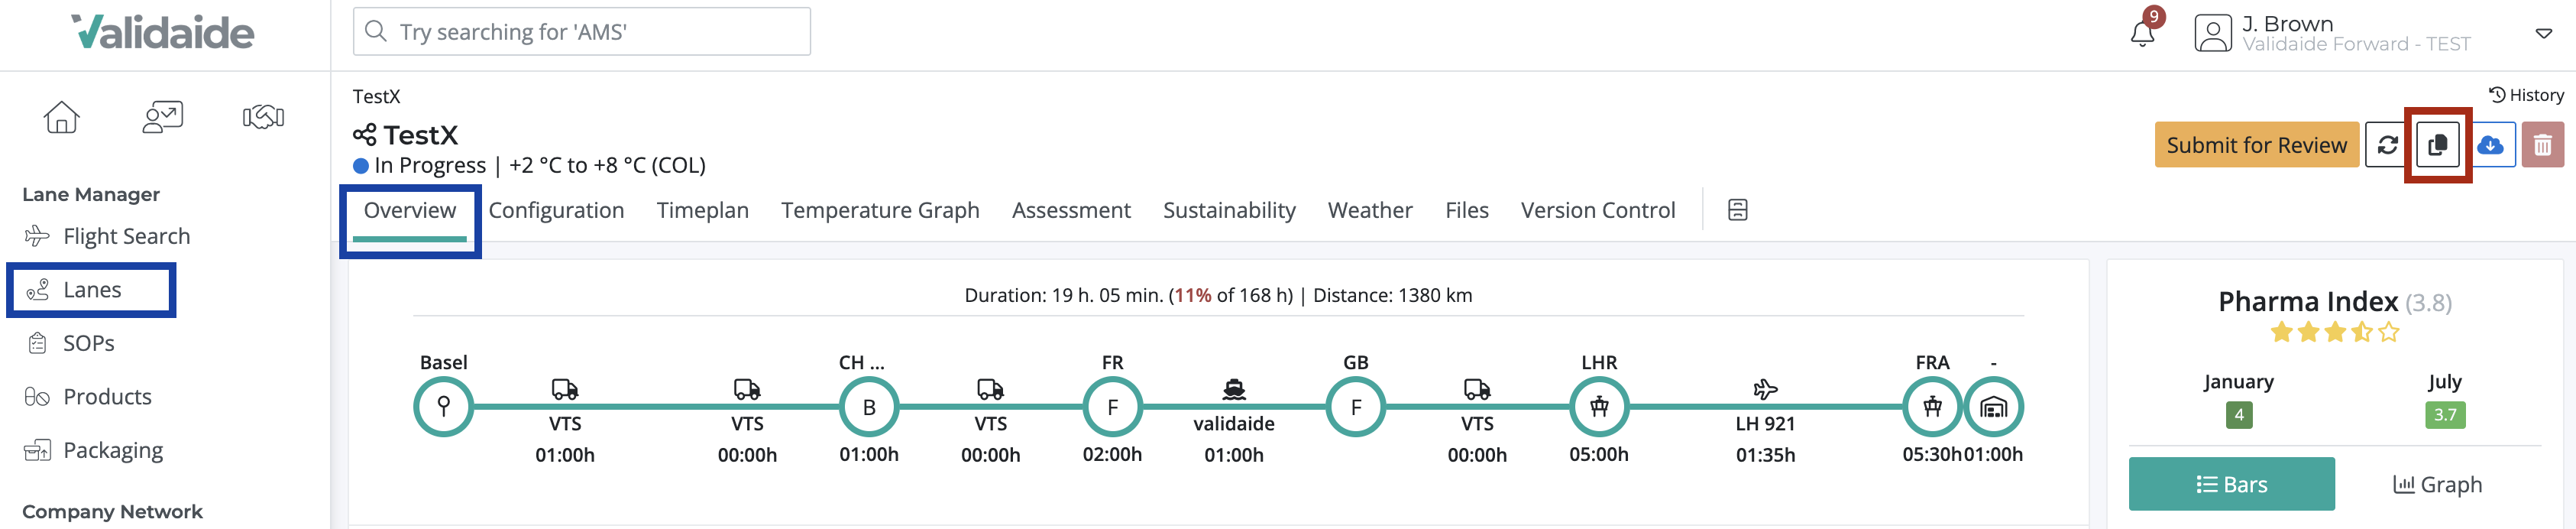Select the LHR airport node
The width and height of the screenshot is (2576, 529).
[x=1598, y=407]
